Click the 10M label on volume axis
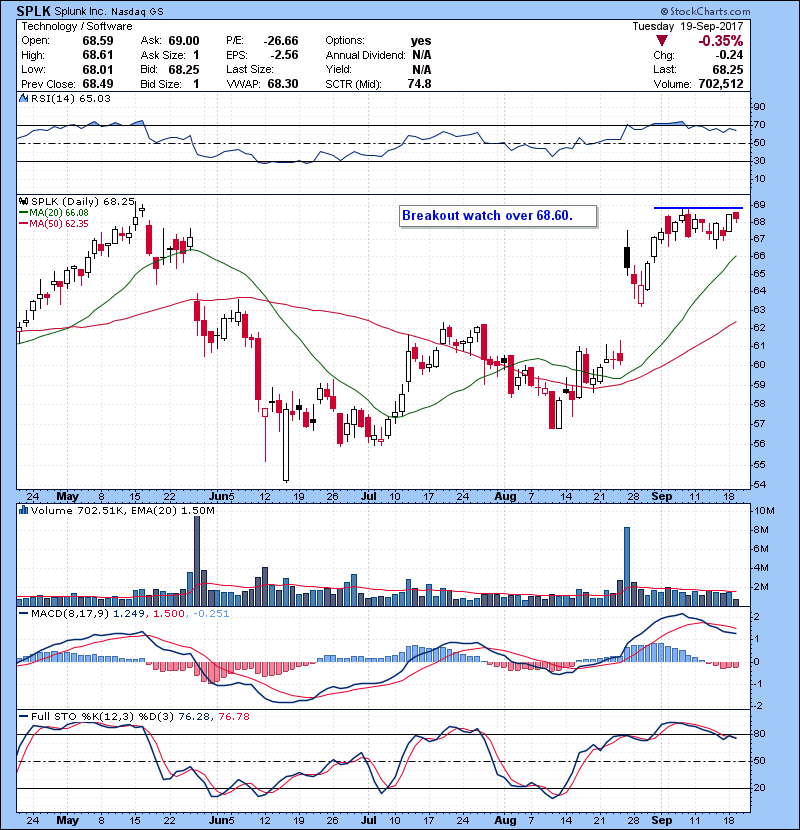Image resolution: width=800 pixels, height=830 pixels. pyautogui.click(x=764, y=511)
